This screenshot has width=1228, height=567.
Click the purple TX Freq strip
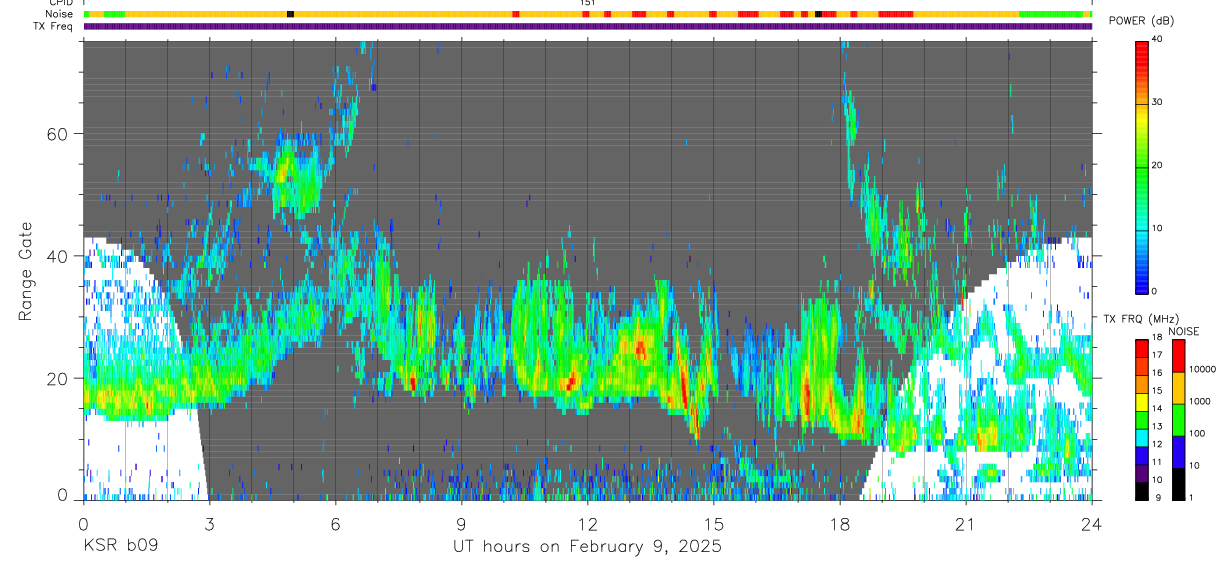point(588,26)
